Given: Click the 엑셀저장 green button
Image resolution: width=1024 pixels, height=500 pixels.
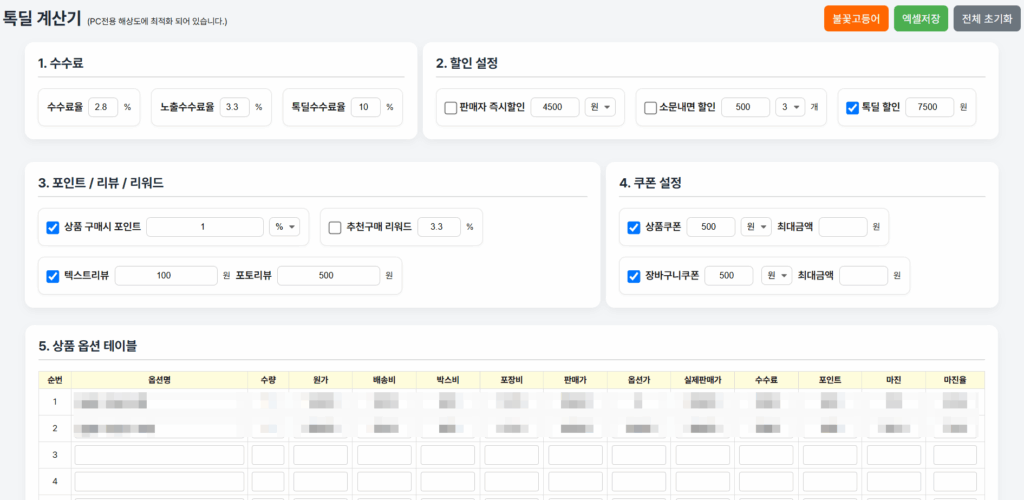Looking at the screenshot, I should coord(921,18).
